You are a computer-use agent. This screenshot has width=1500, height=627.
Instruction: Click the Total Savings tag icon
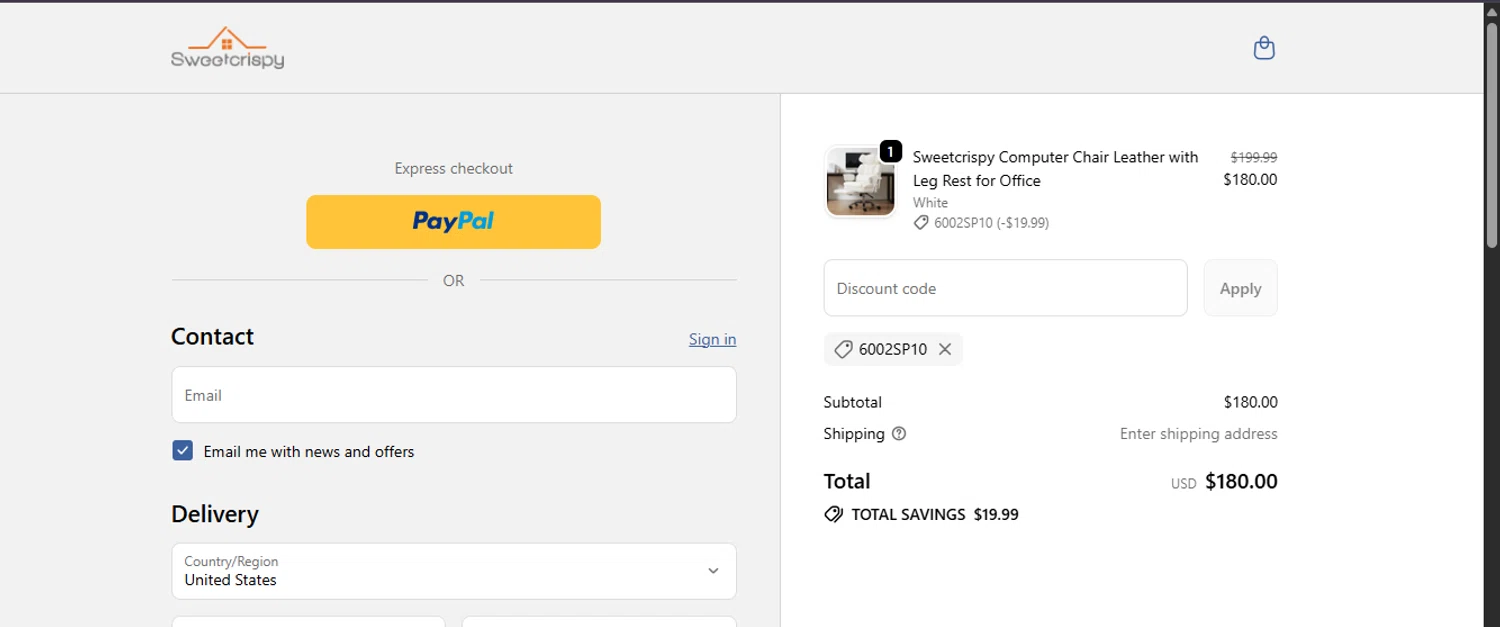[x=833, y=514]
